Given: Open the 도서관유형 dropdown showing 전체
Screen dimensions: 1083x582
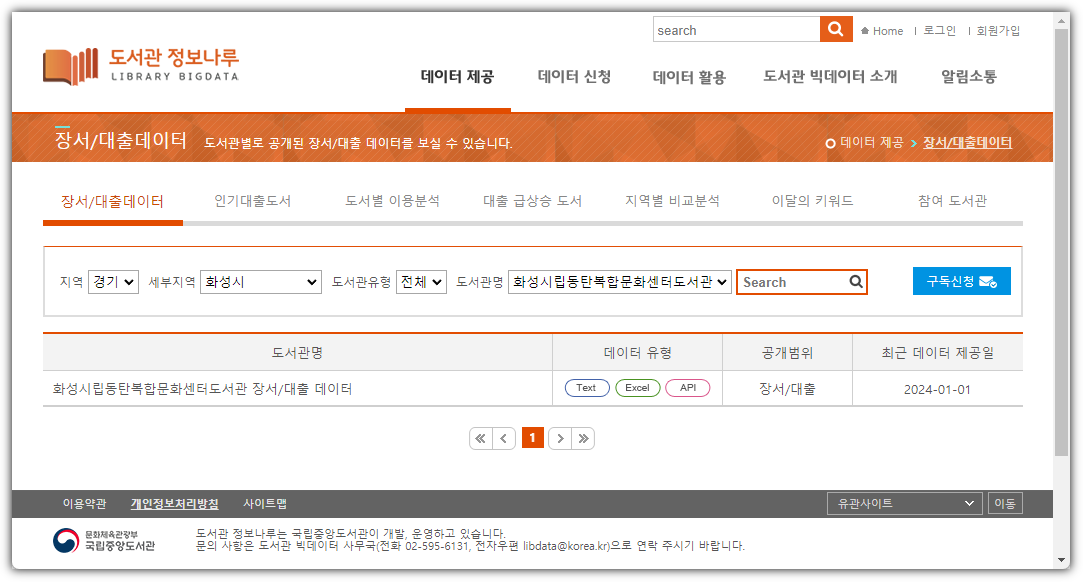Looking at the screenshot, I should point(421,282).
